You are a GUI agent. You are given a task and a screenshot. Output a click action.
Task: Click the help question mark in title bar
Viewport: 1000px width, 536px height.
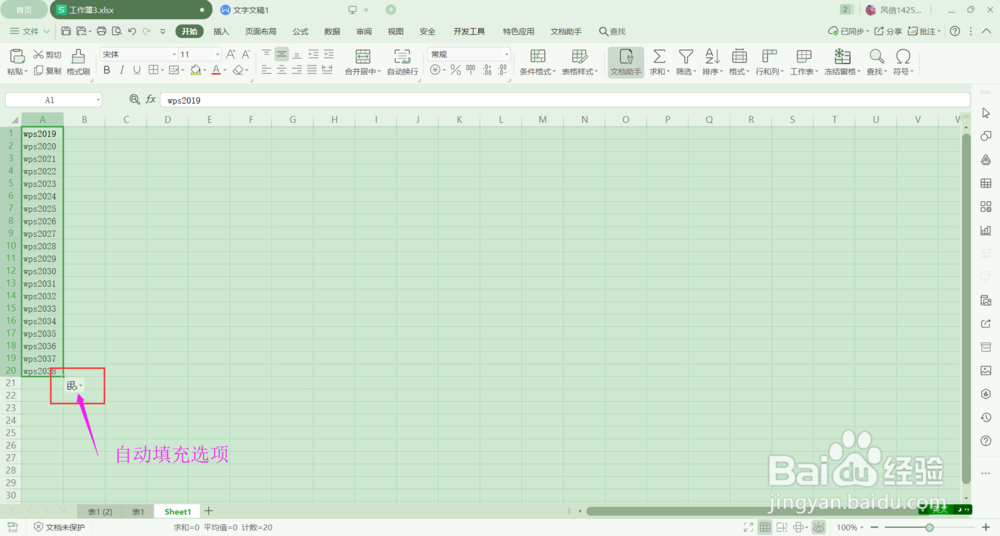tap(955, 31)
